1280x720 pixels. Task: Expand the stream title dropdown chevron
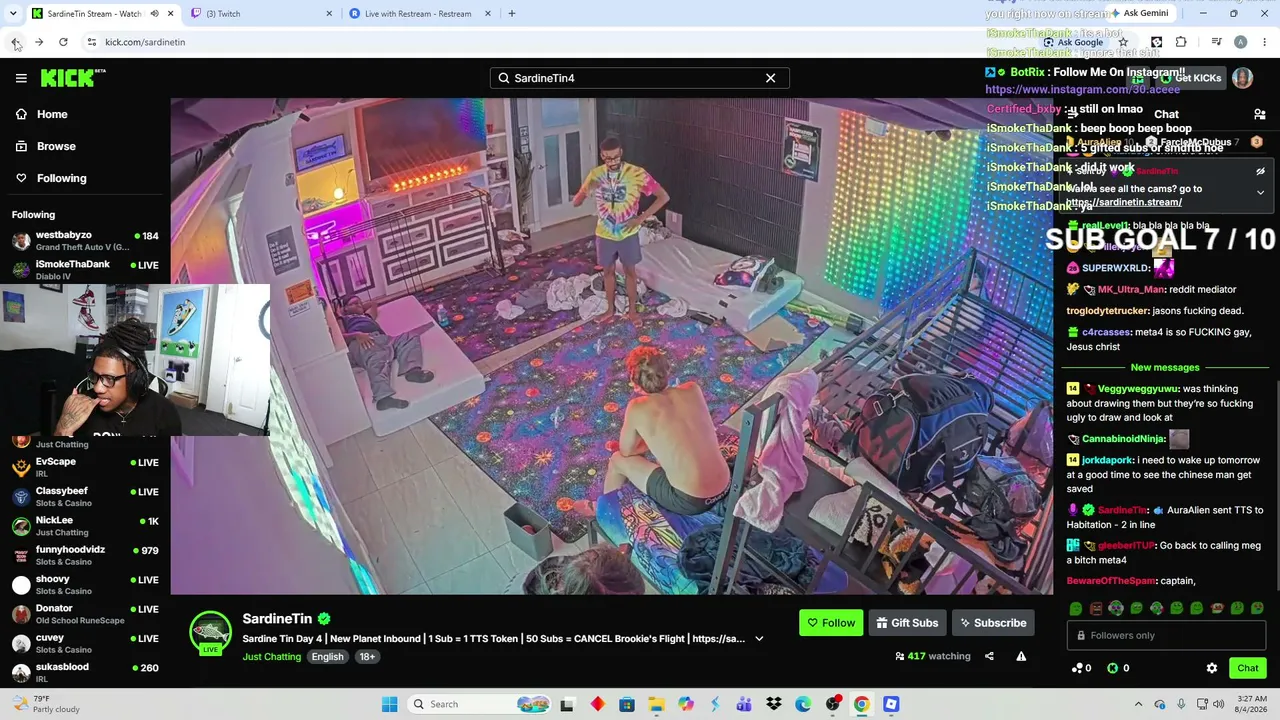coord(759,639)
